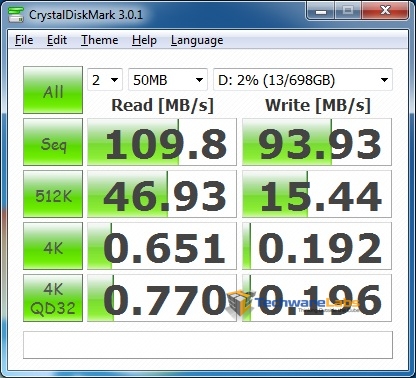Click the CrystalDiskMark 3.0.1 window title
416x378 pixels.
point(86,15)
